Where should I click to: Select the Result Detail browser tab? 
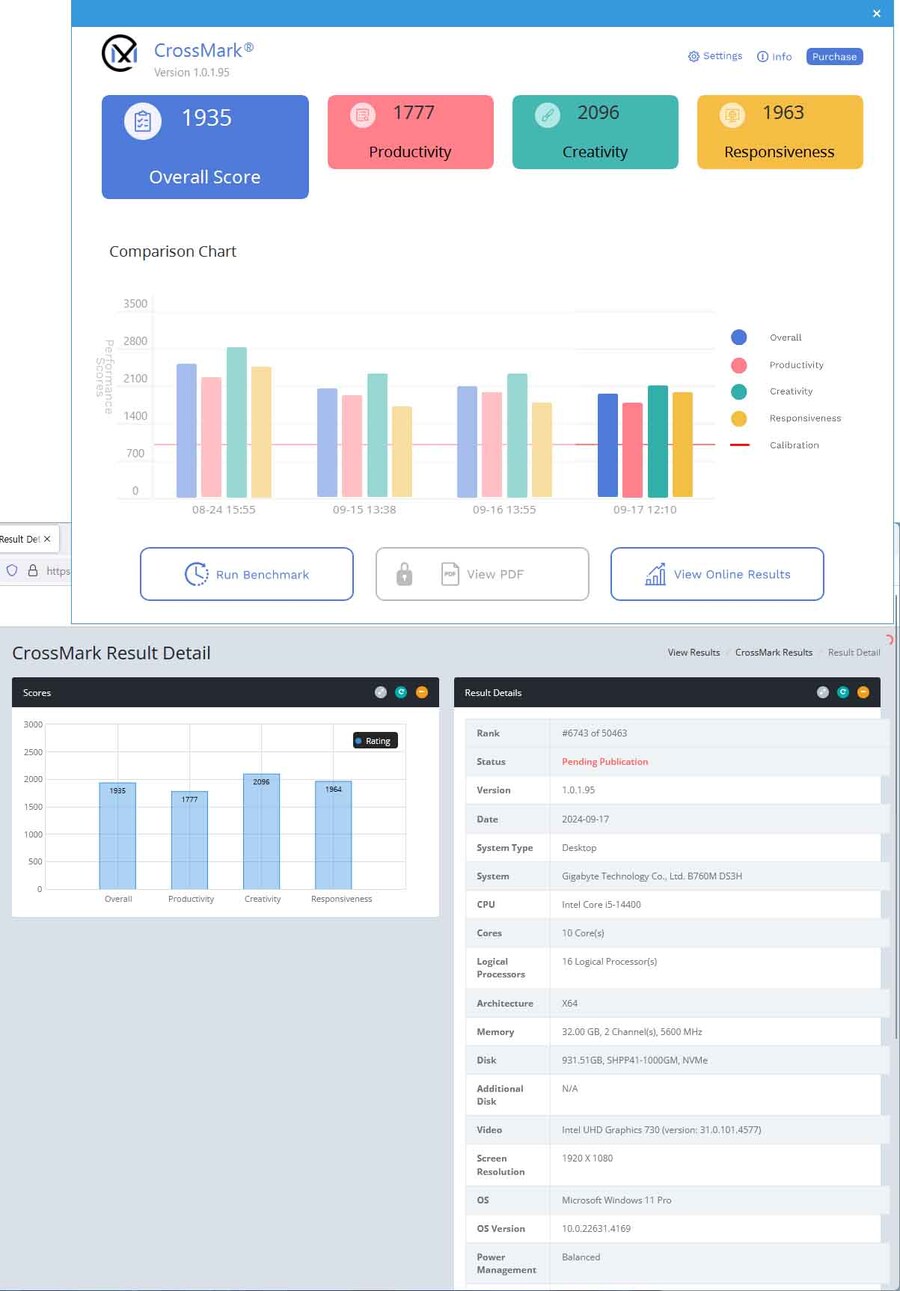click(x=27, y=539)
